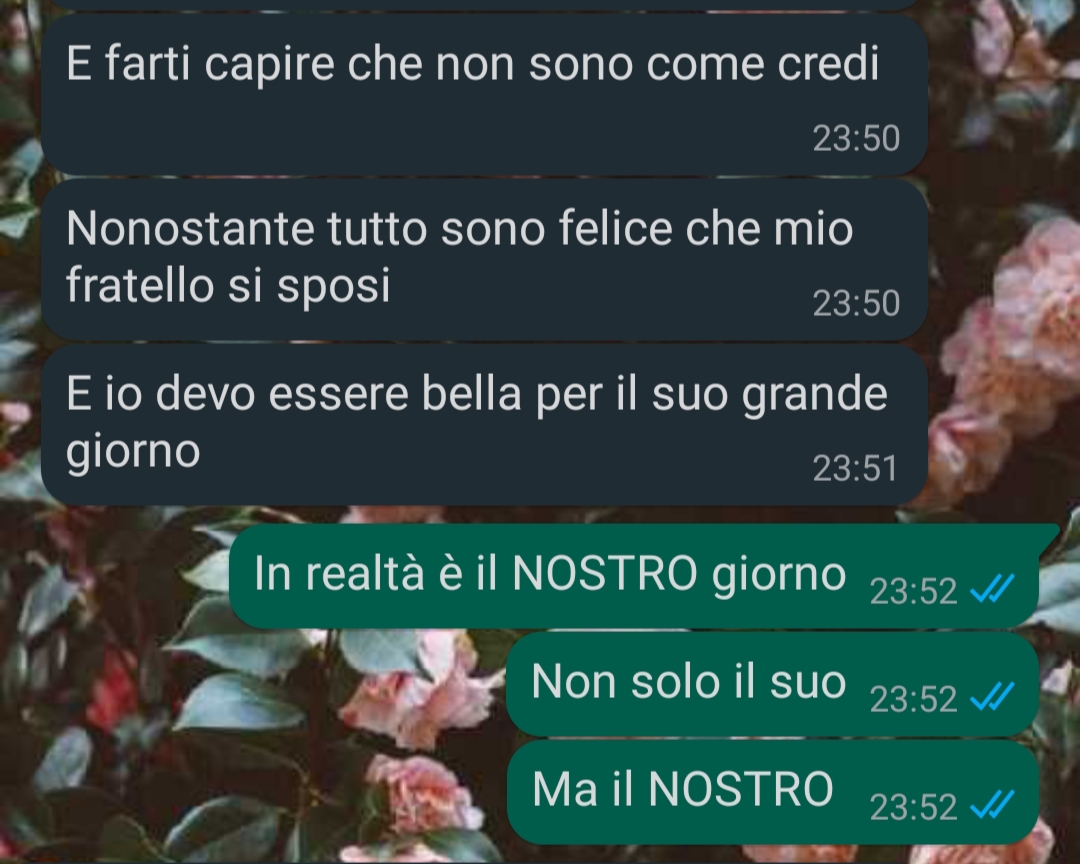Tap 23:50 timestamp of 'E farti capire' message

[856, 138]
